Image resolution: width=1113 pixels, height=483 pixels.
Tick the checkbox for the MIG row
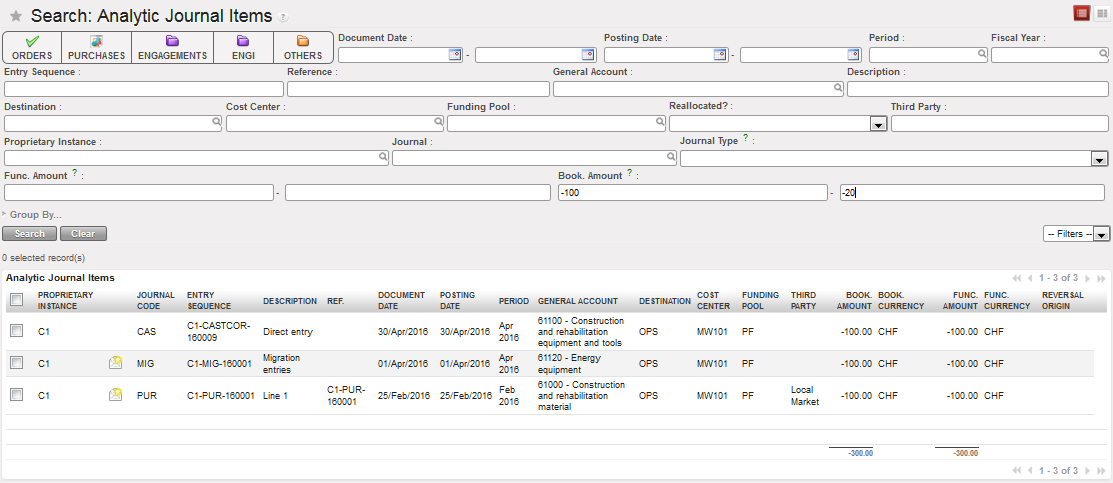[16, 363]
